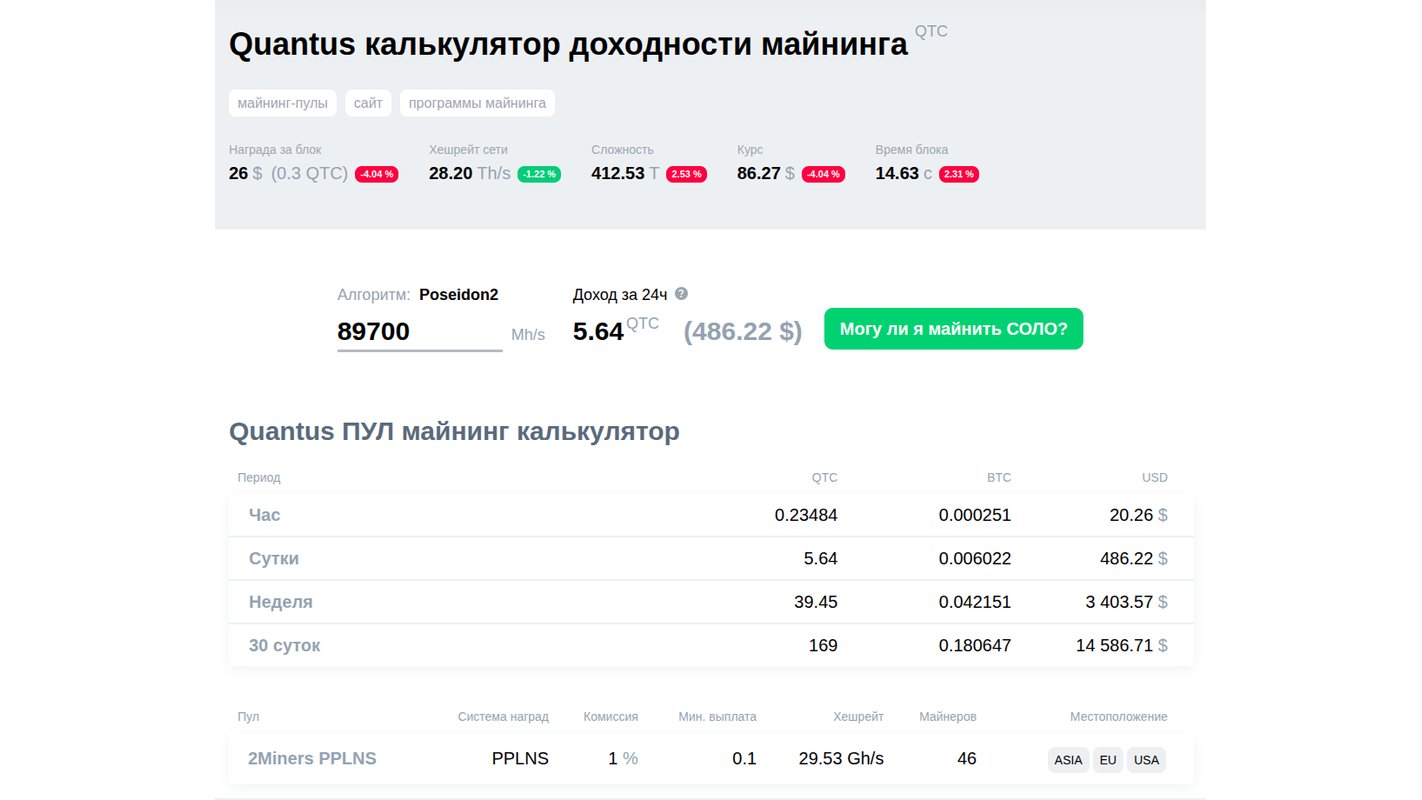Click the help icon next to Доход за 24ч
1422x800 pixels.
(x=682, y=294)
